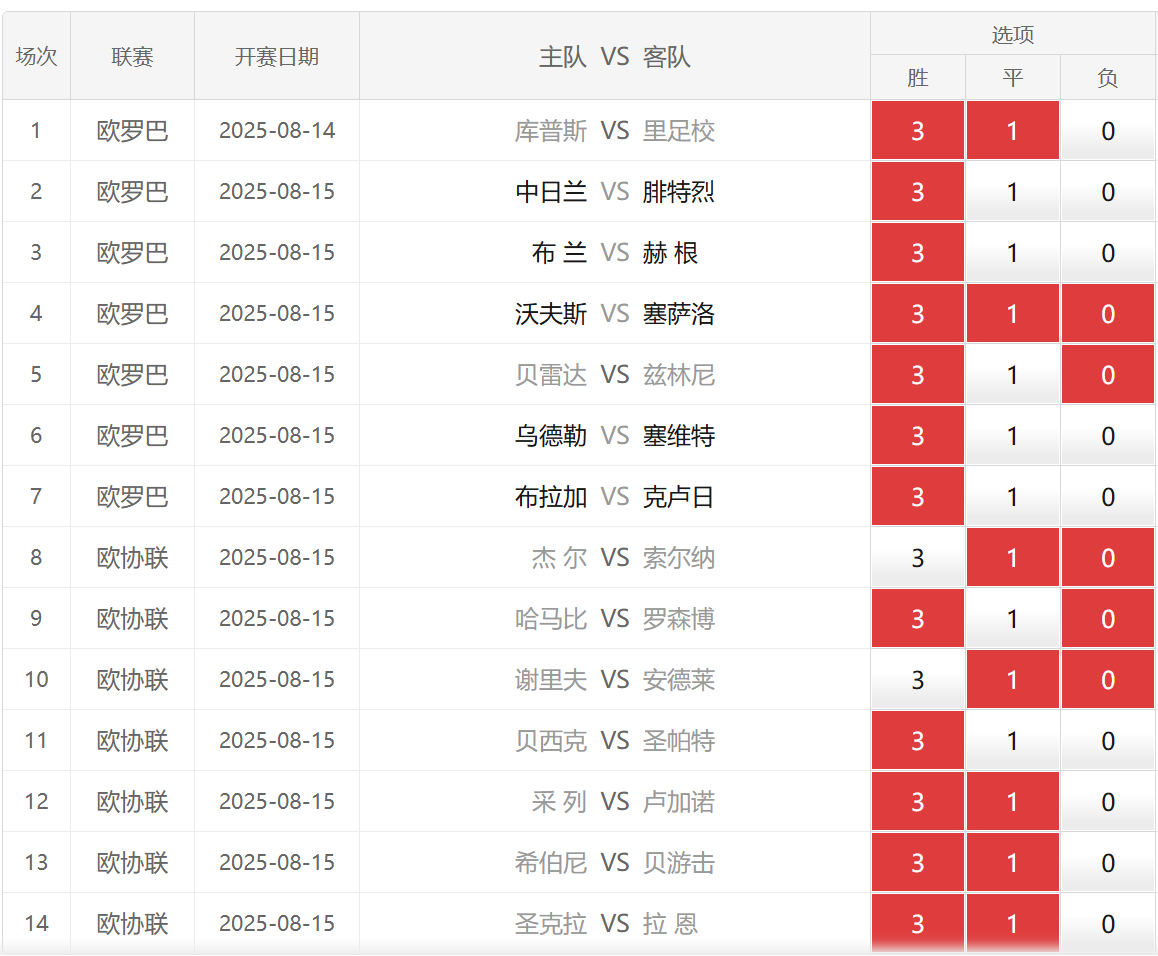The width and height of the screenshot is (1158, 956).
Task: Click the 负 sub-header
Action: point(1108,78)
